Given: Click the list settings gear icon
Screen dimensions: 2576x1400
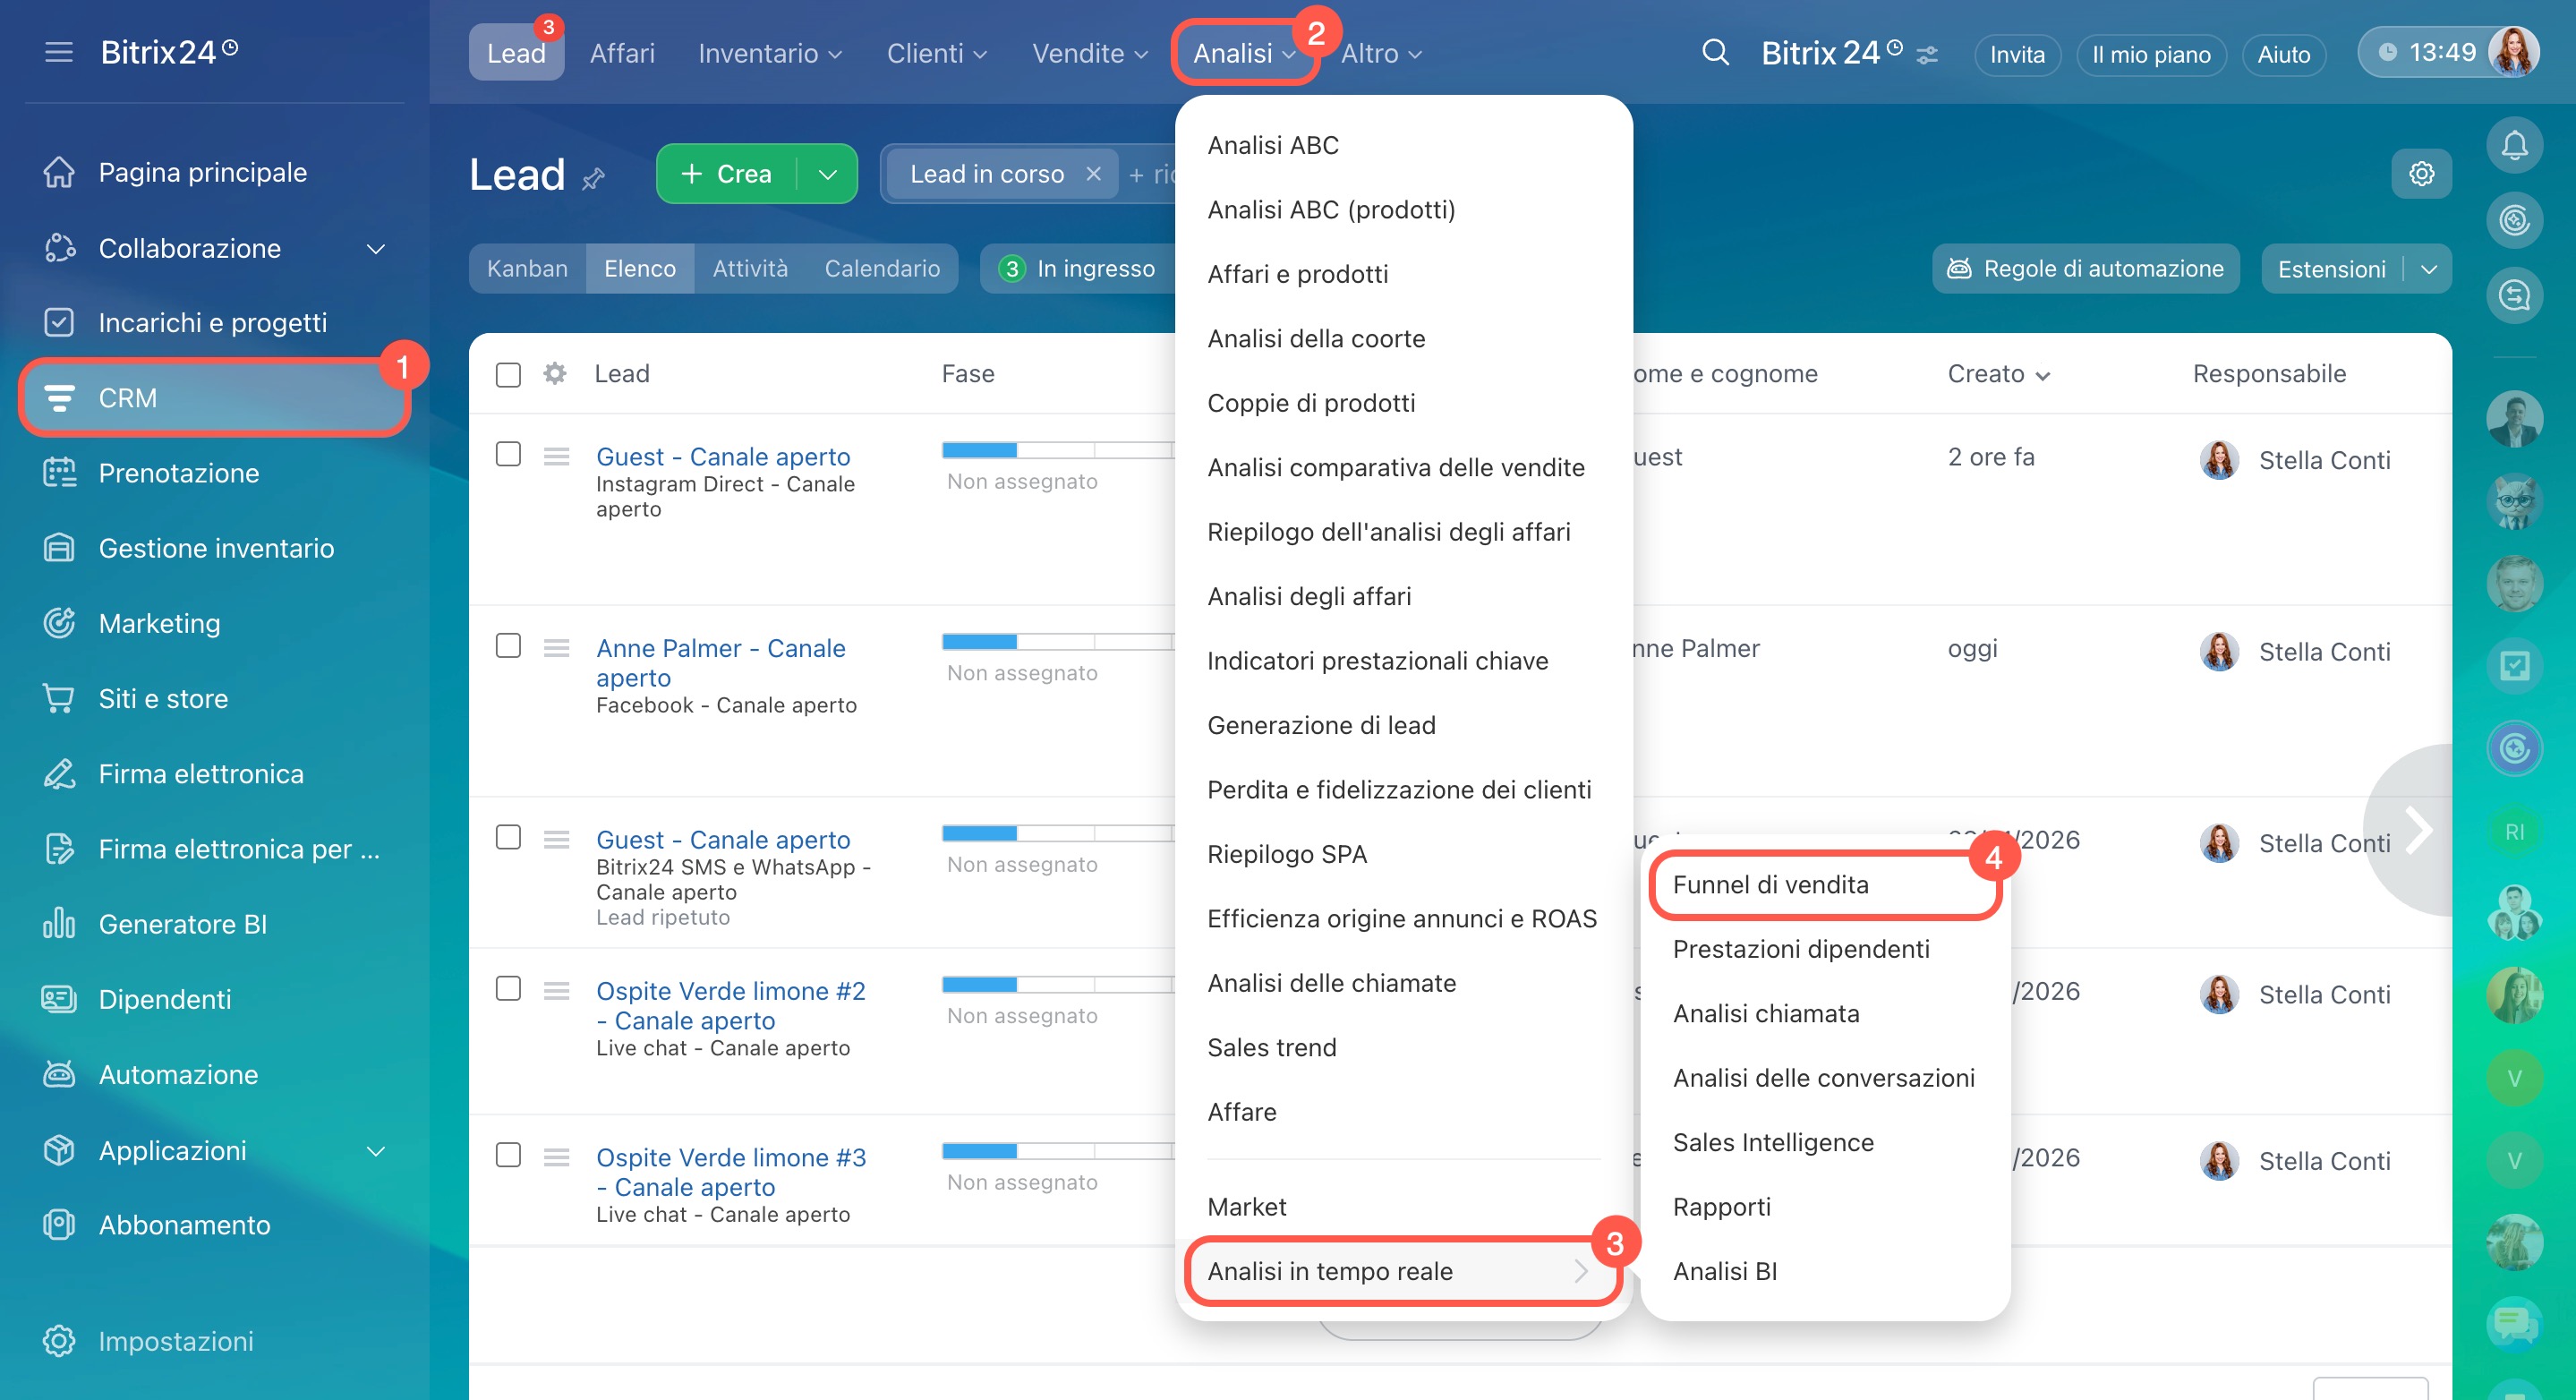Looking at the screenshot, I should (2421, 174).
